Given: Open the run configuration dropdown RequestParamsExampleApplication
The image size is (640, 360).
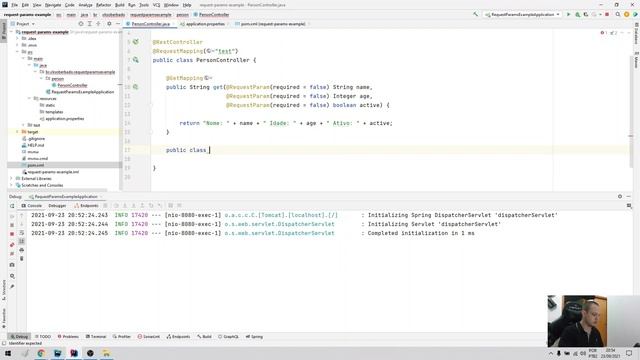Looking at the screenshot, I should [522, 14].
